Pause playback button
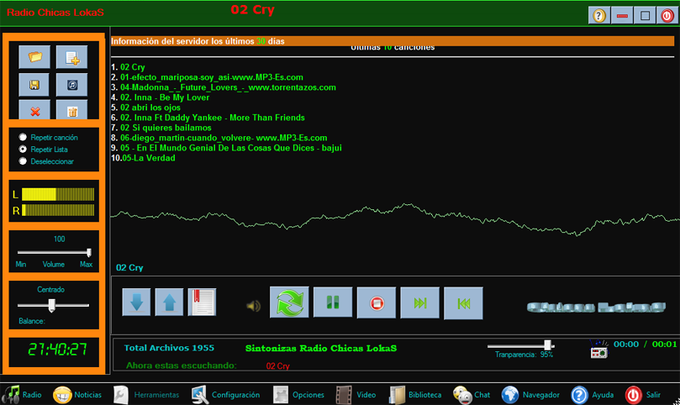 click(x=333, y=302)
